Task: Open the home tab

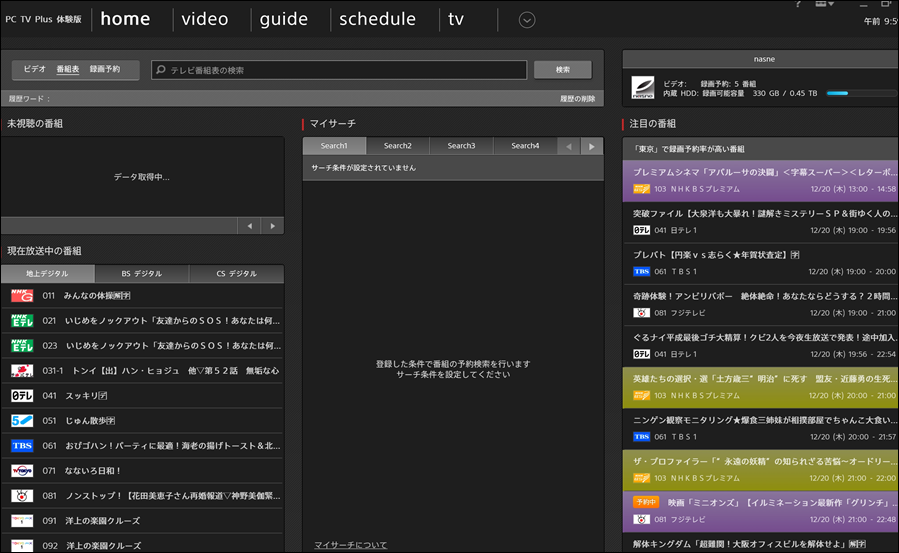Action: (x=125, y=19)
